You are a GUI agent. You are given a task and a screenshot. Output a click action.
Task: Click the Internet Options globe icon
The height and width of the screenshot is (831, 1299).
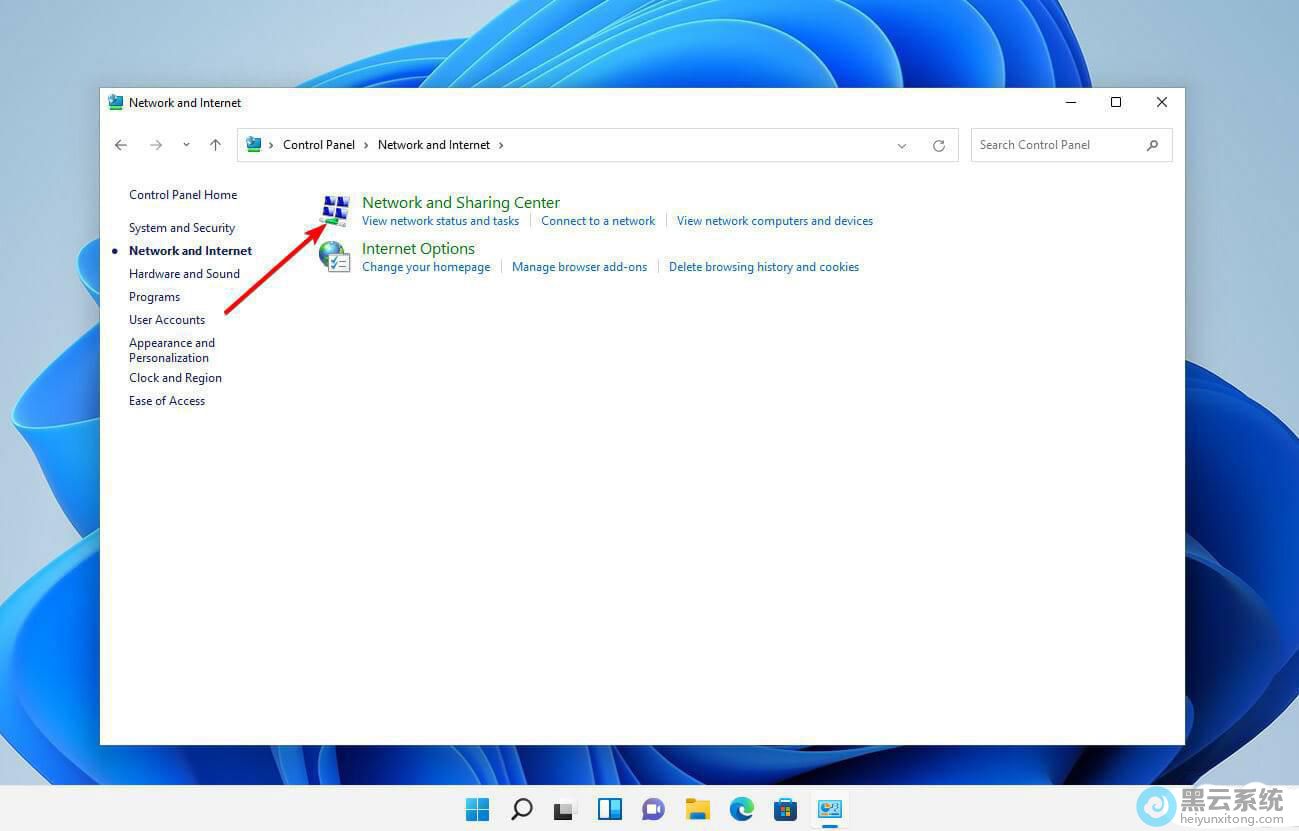click(335, 257)
